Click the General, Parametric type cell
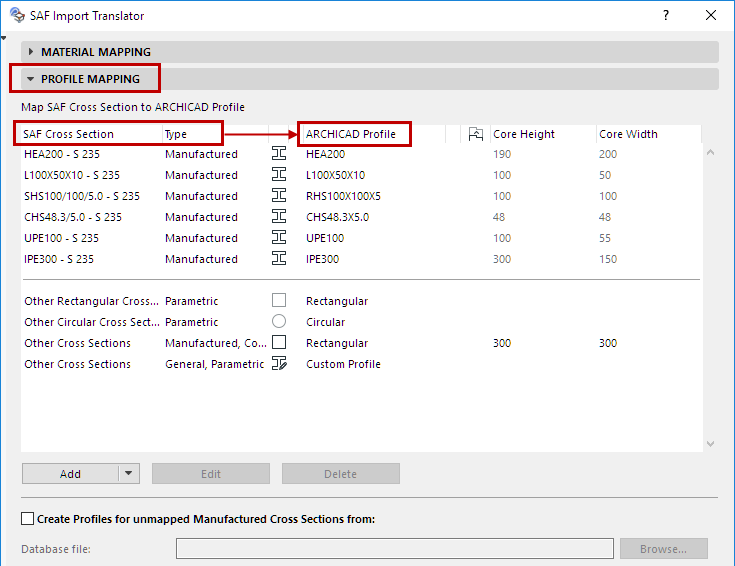Viewport: 735px width, 566px height. 214,364
